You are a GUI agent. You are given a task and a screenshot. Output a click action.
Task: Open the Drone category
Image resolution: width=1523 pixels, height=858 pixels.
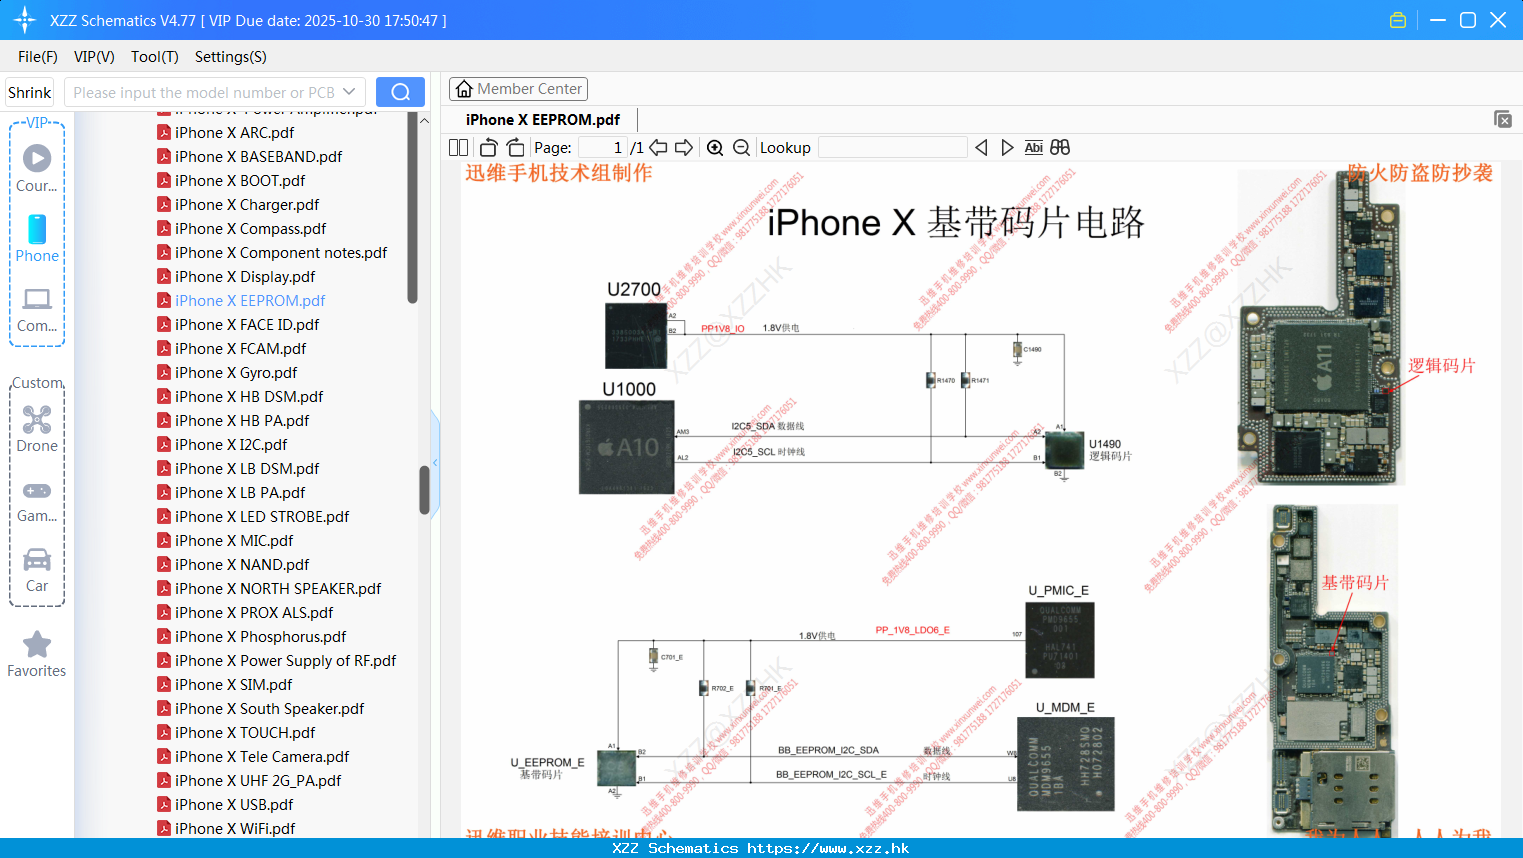(37, 429)
